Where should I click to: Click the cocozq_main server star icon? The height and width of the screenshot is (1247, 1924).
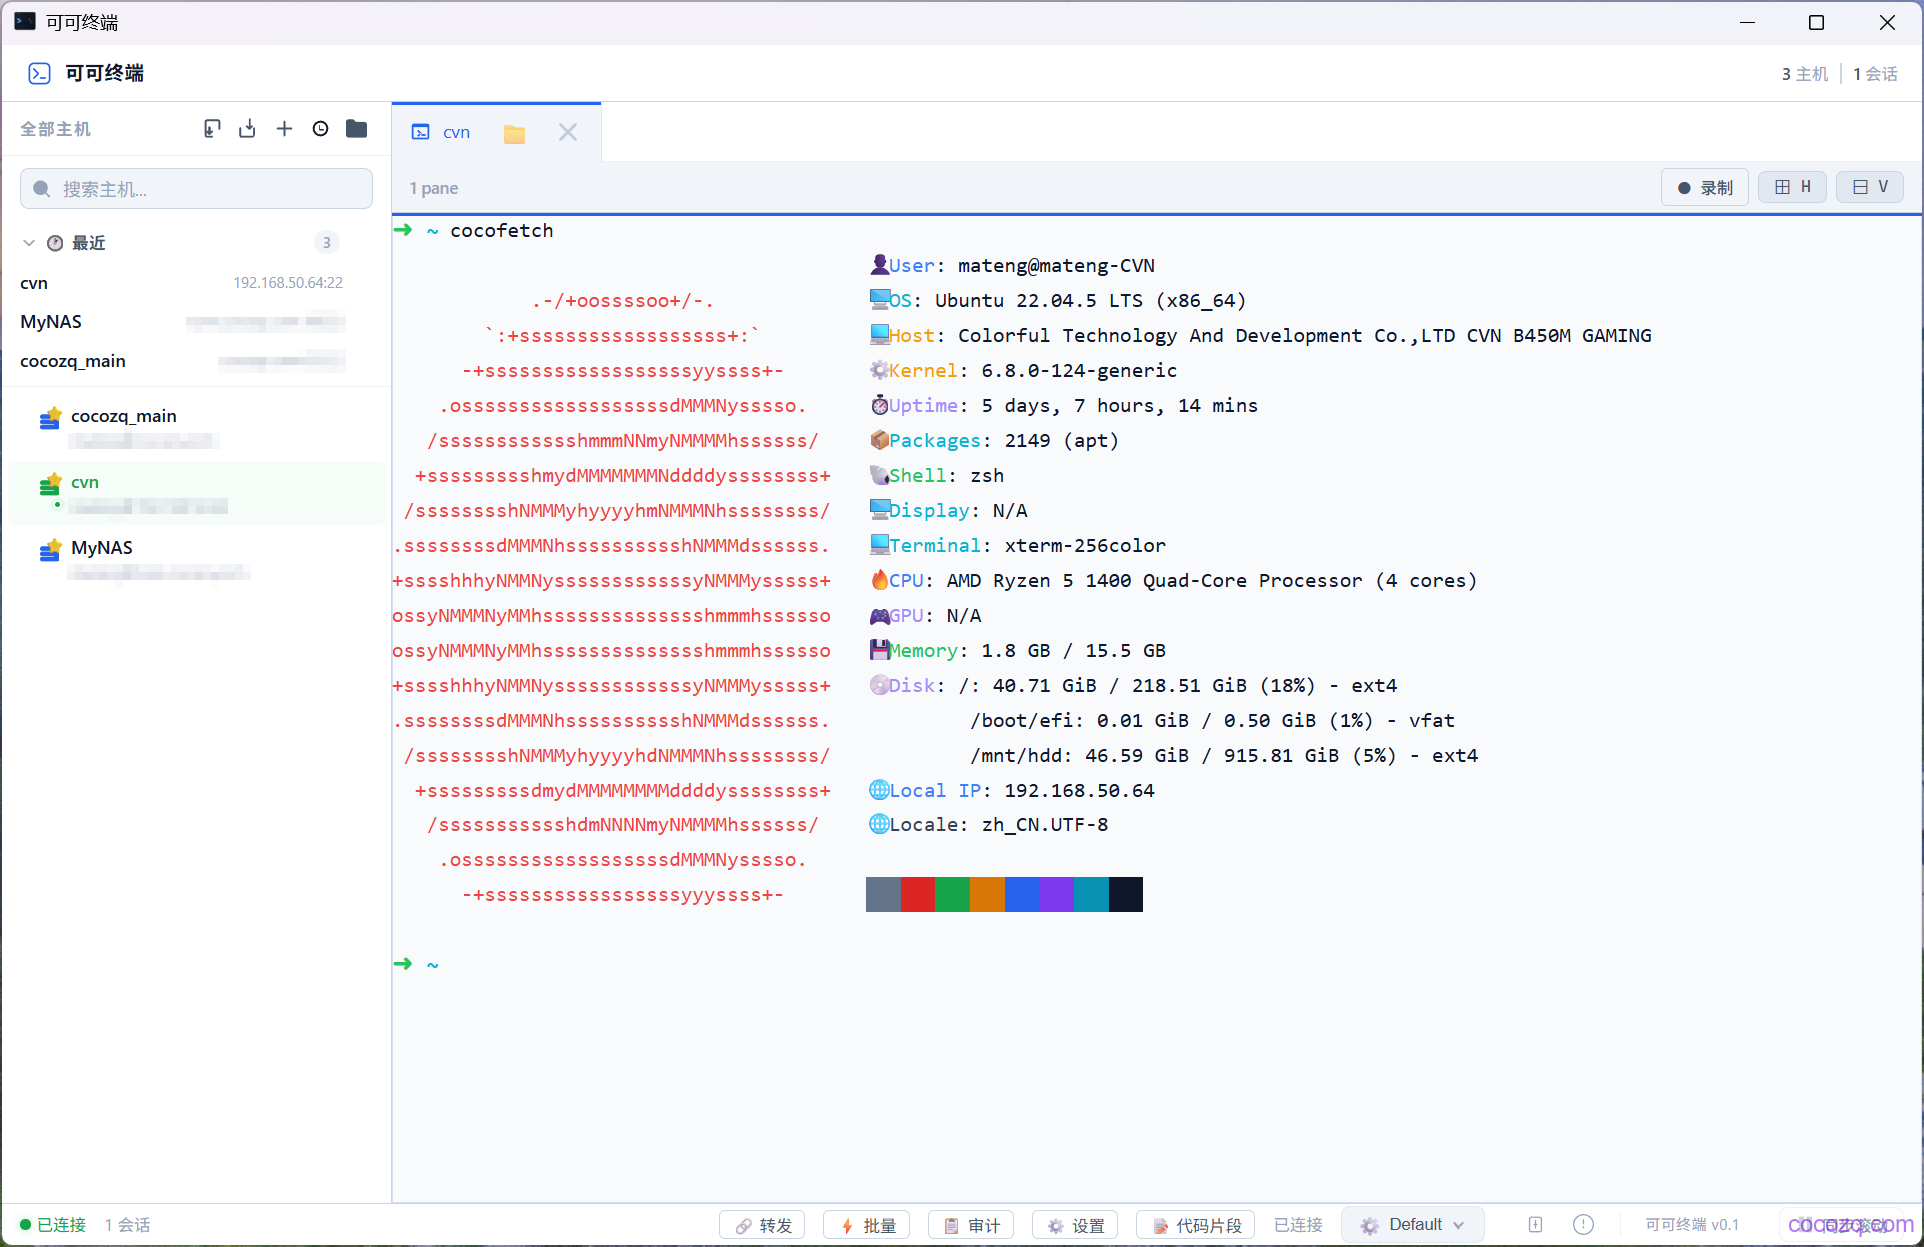pyautogui.click(x=50, y=418)
